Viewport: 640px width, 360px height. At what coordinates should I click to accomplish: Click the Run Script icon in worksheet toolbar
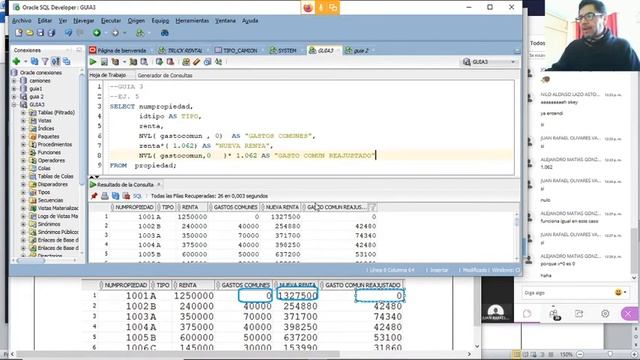click(x=104, y=62)
